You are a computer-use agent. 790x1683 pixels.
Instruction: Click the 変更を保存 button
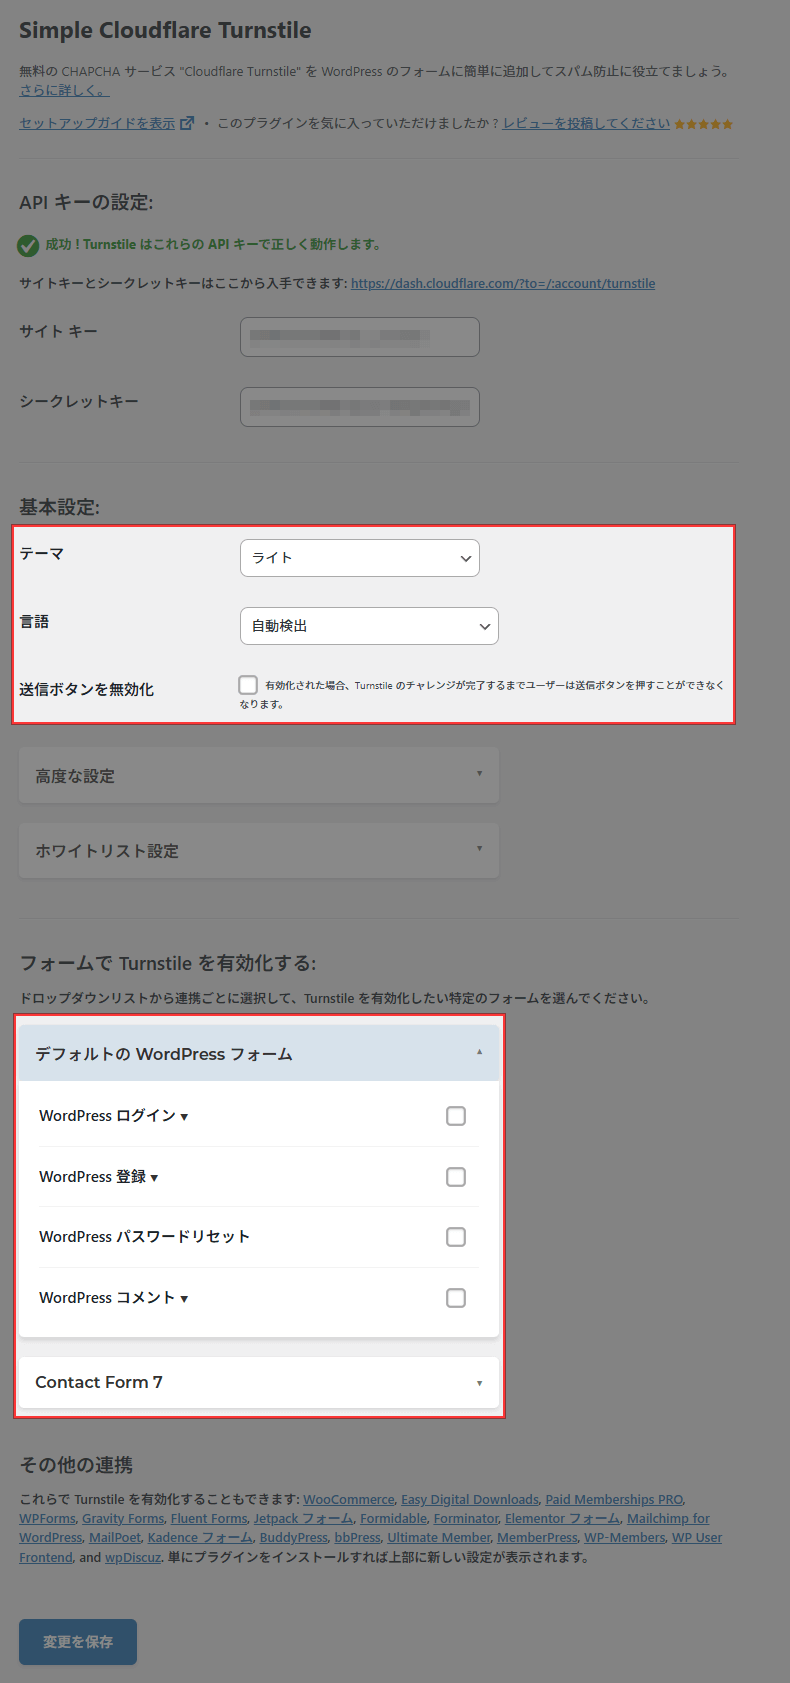78,1642
